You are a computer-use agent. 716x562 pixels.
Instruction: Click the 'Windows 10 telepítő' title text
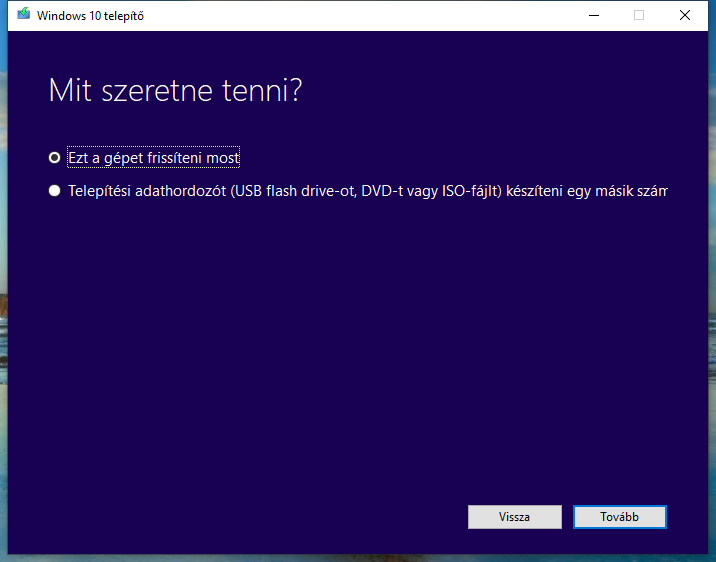(90, 16)
